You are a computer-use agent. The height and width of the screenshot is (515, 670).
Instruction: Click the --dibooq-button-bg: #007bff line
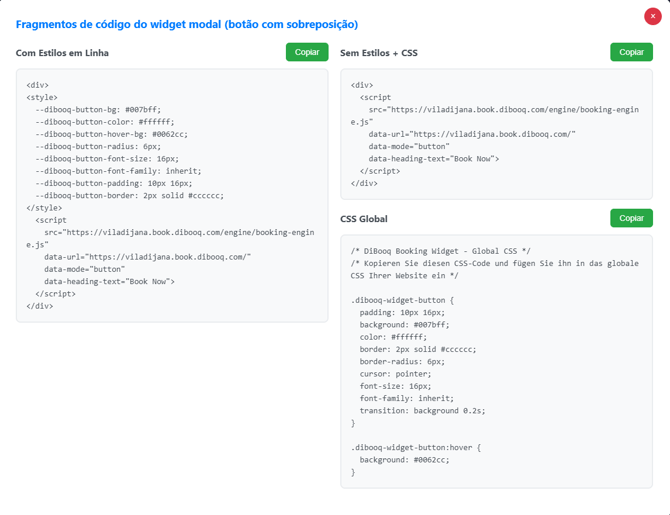98,110
